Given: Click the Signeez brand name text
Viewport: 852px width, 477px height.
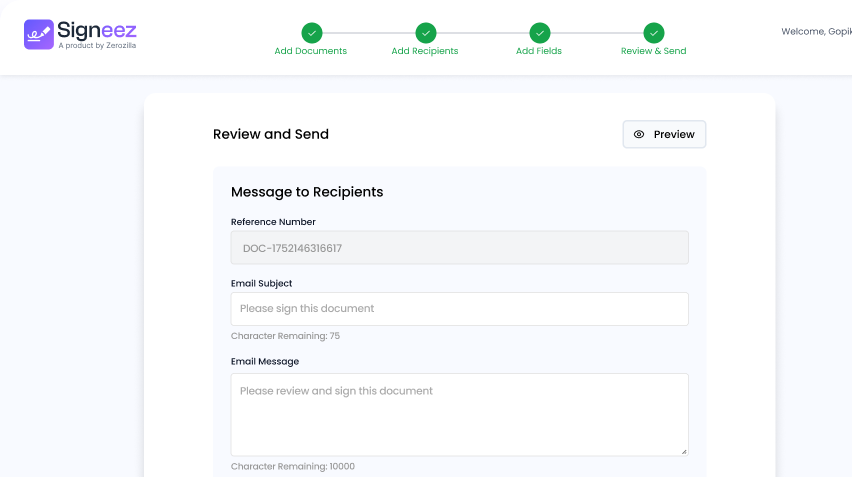Looking at the screenshot, I should point(97,30).
